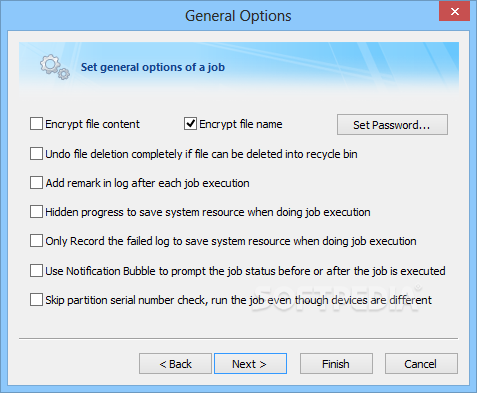477x393 pixels.
Task: Go to the previous step with Back
Action: [x=175, y=364]
